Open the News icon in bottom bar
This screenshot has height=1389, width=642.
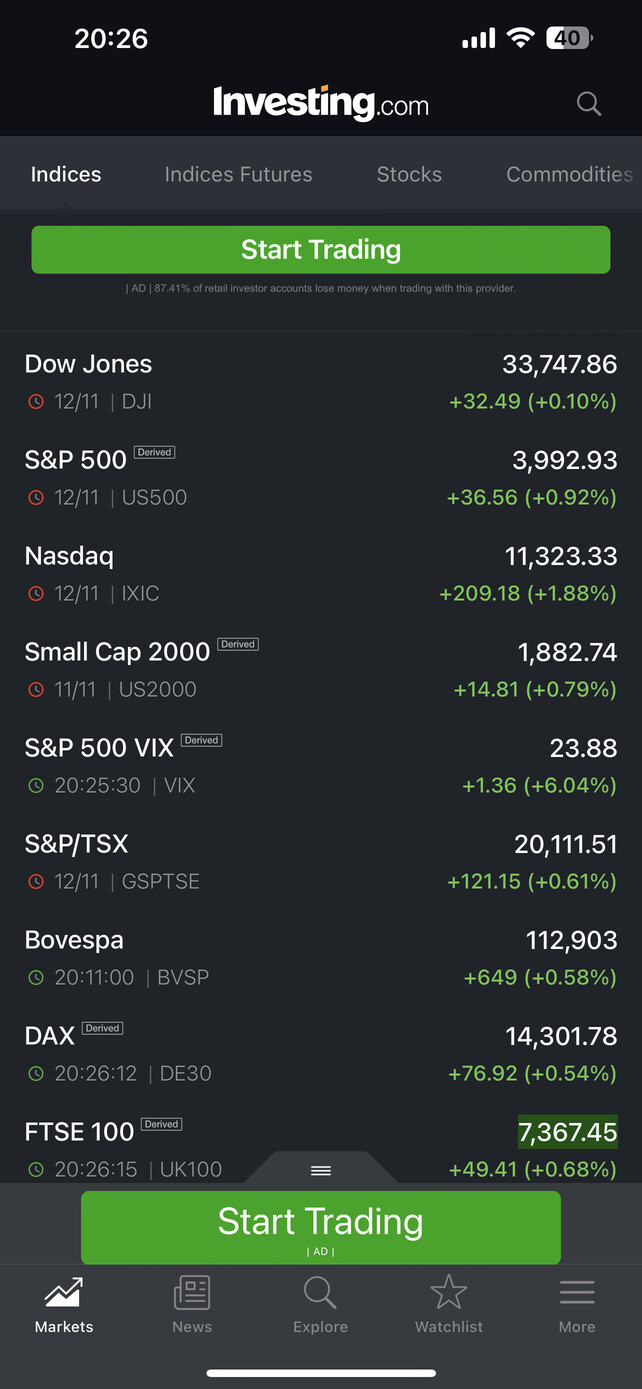(192, 1294)
